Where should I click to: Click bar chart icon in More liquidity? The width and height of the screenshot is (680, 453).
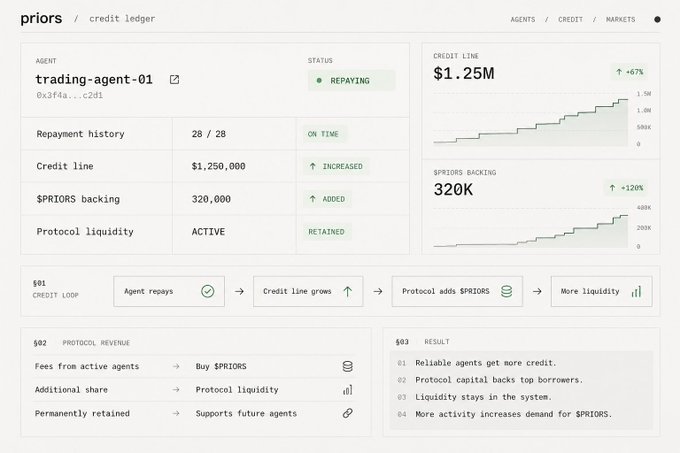636,291
